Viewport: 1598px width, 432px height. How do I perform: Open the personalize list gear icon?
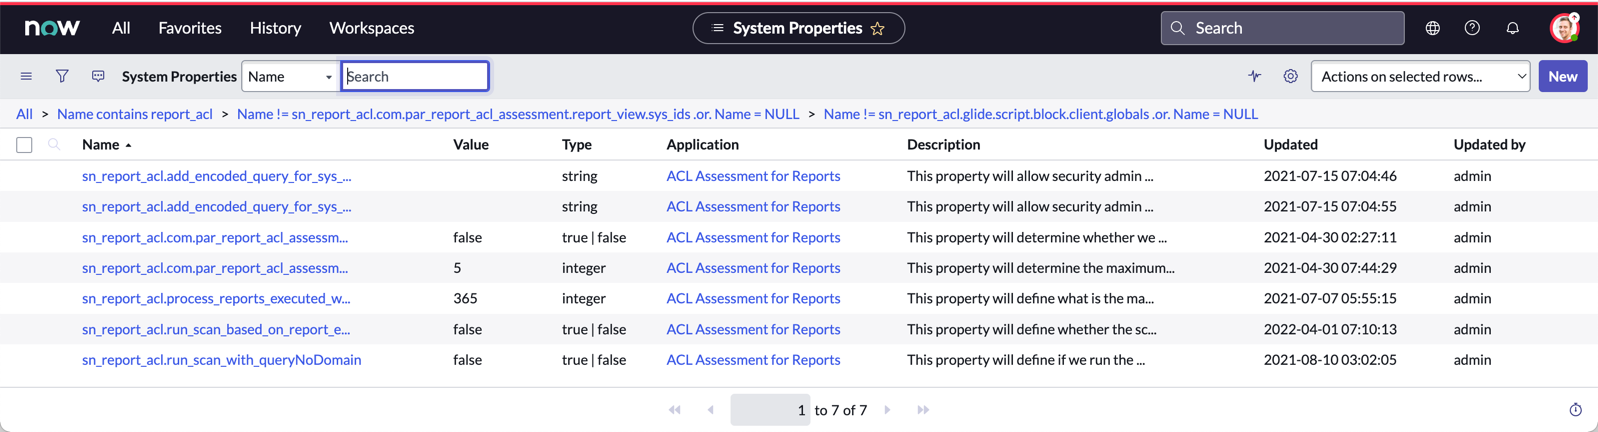(1291, 76)
